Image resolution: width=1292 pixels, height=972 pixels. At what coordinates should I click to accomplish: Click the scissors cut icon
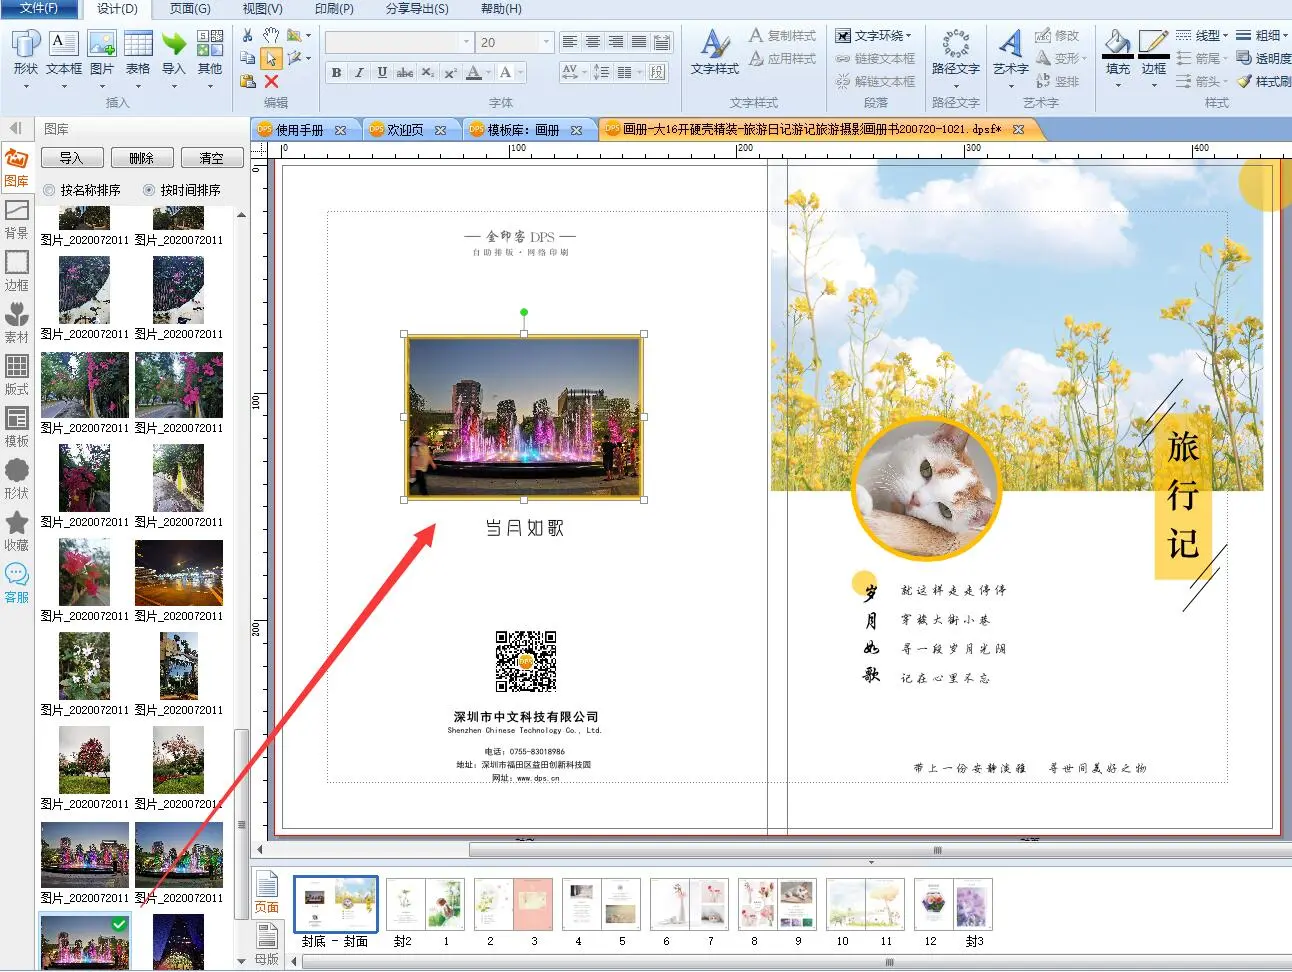(247, 36)
